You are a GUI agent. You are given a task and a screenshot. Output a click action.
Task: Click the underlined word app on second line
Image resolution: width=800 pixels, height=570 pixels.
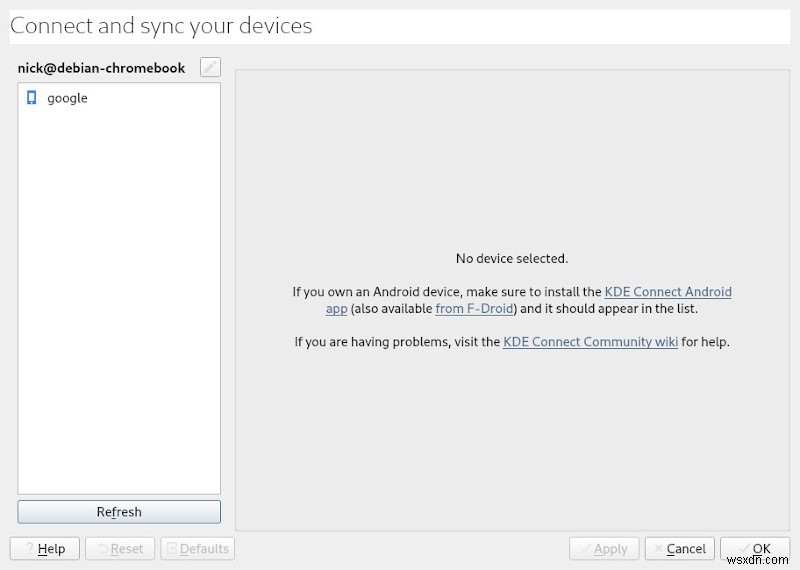336,309
